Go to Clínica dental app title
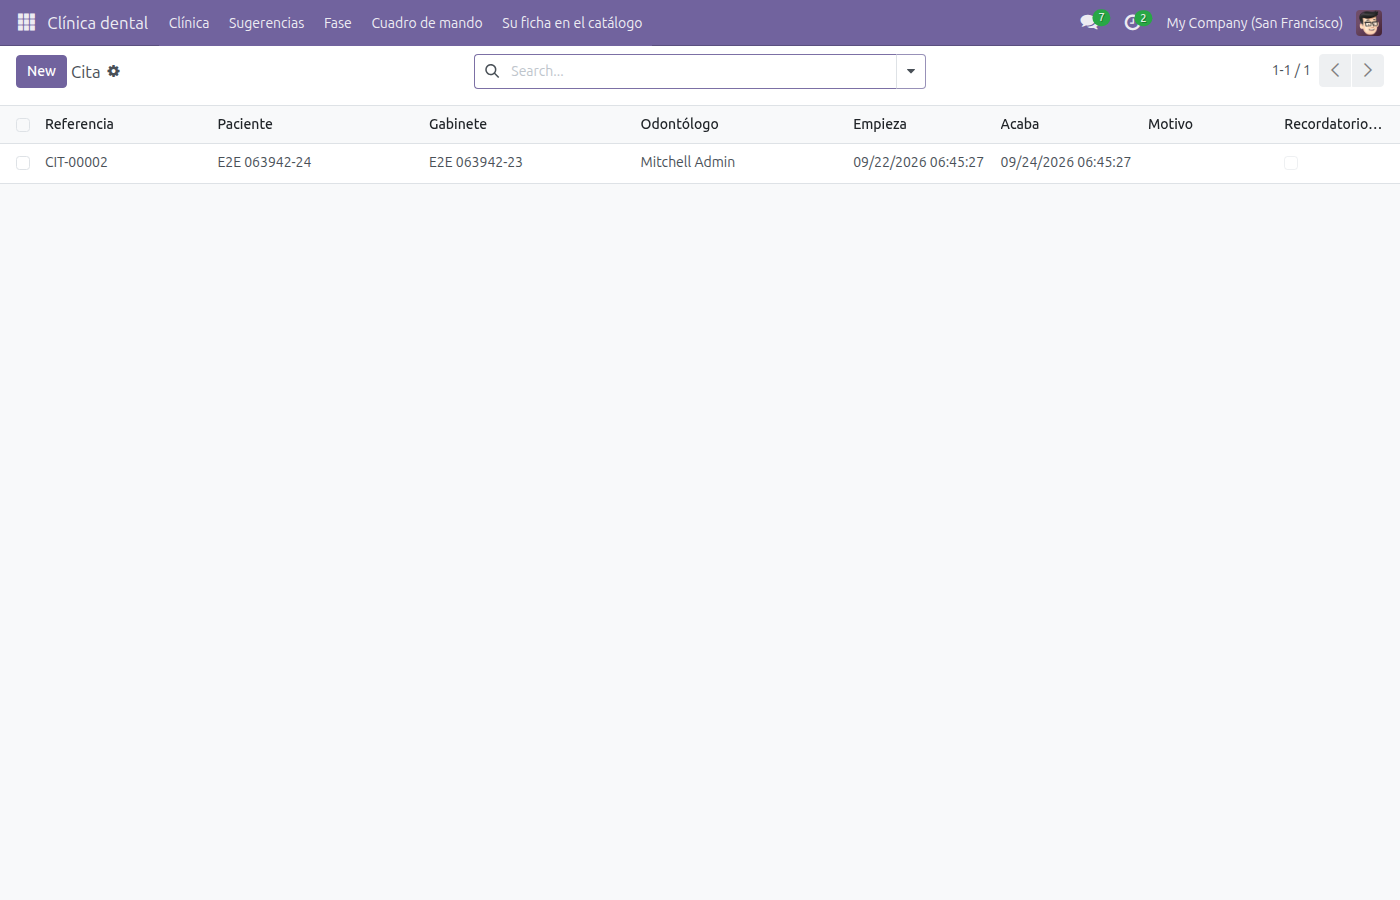Viewport: 1400px width, 900px height. pos(98,22)
